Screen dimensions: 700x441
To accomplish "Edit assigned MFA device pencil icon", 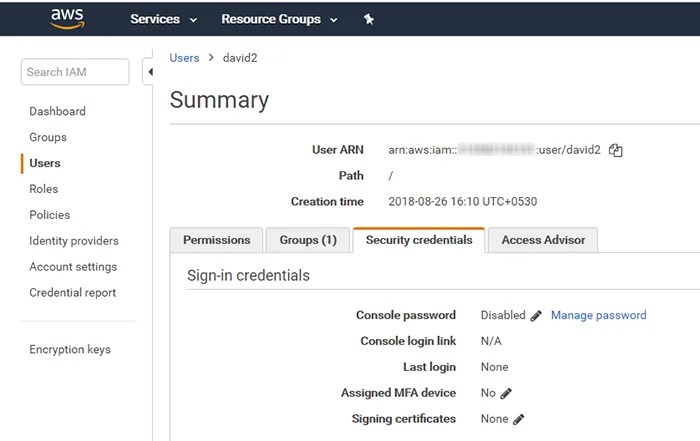I will click(x=506, y=393).
